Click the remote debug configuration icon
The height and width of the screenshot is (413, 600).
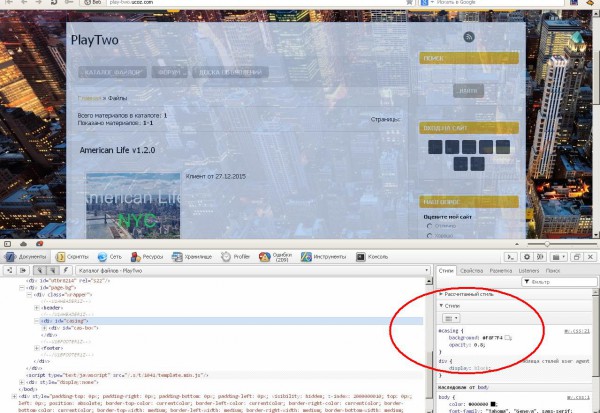tap(540, 257)
